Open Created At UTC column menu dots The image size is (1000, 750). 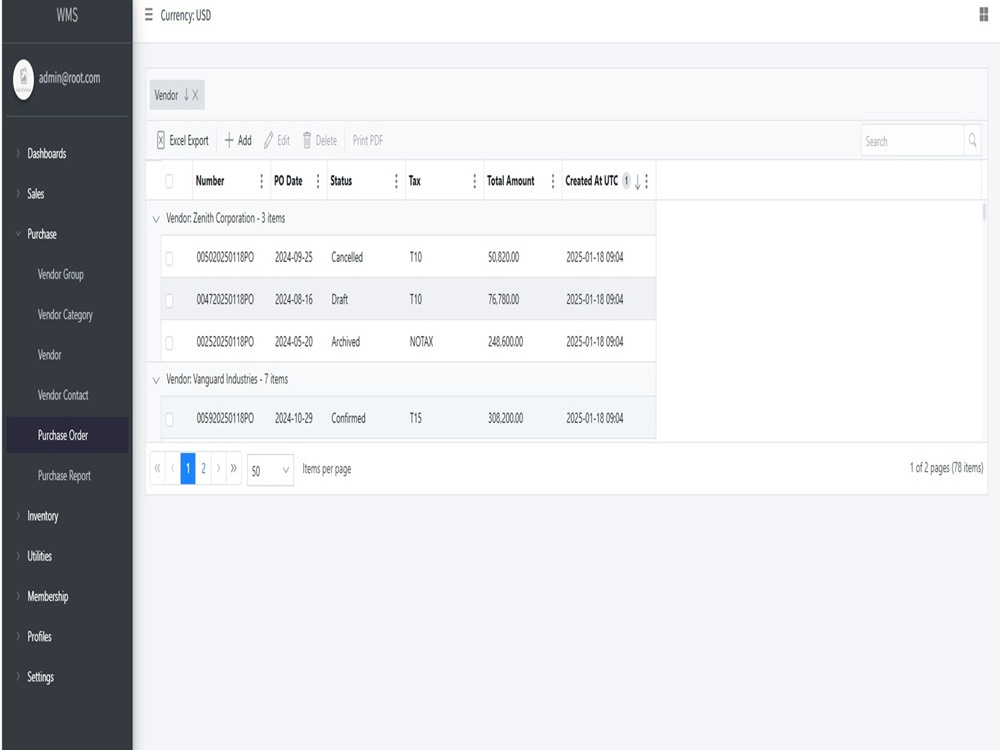tap(647, 181)
